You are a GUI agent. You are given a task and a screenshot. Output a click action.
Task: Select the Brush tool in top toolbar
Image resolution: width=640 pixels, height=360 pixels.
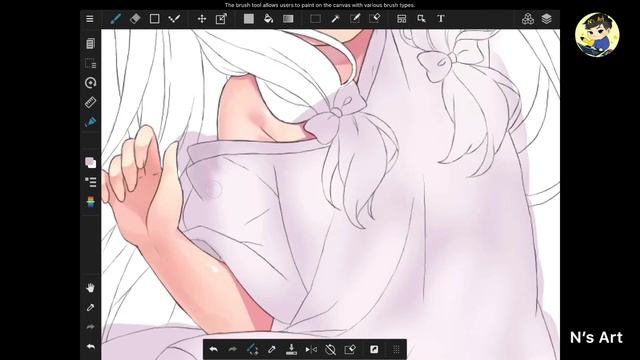click(116, 19)
